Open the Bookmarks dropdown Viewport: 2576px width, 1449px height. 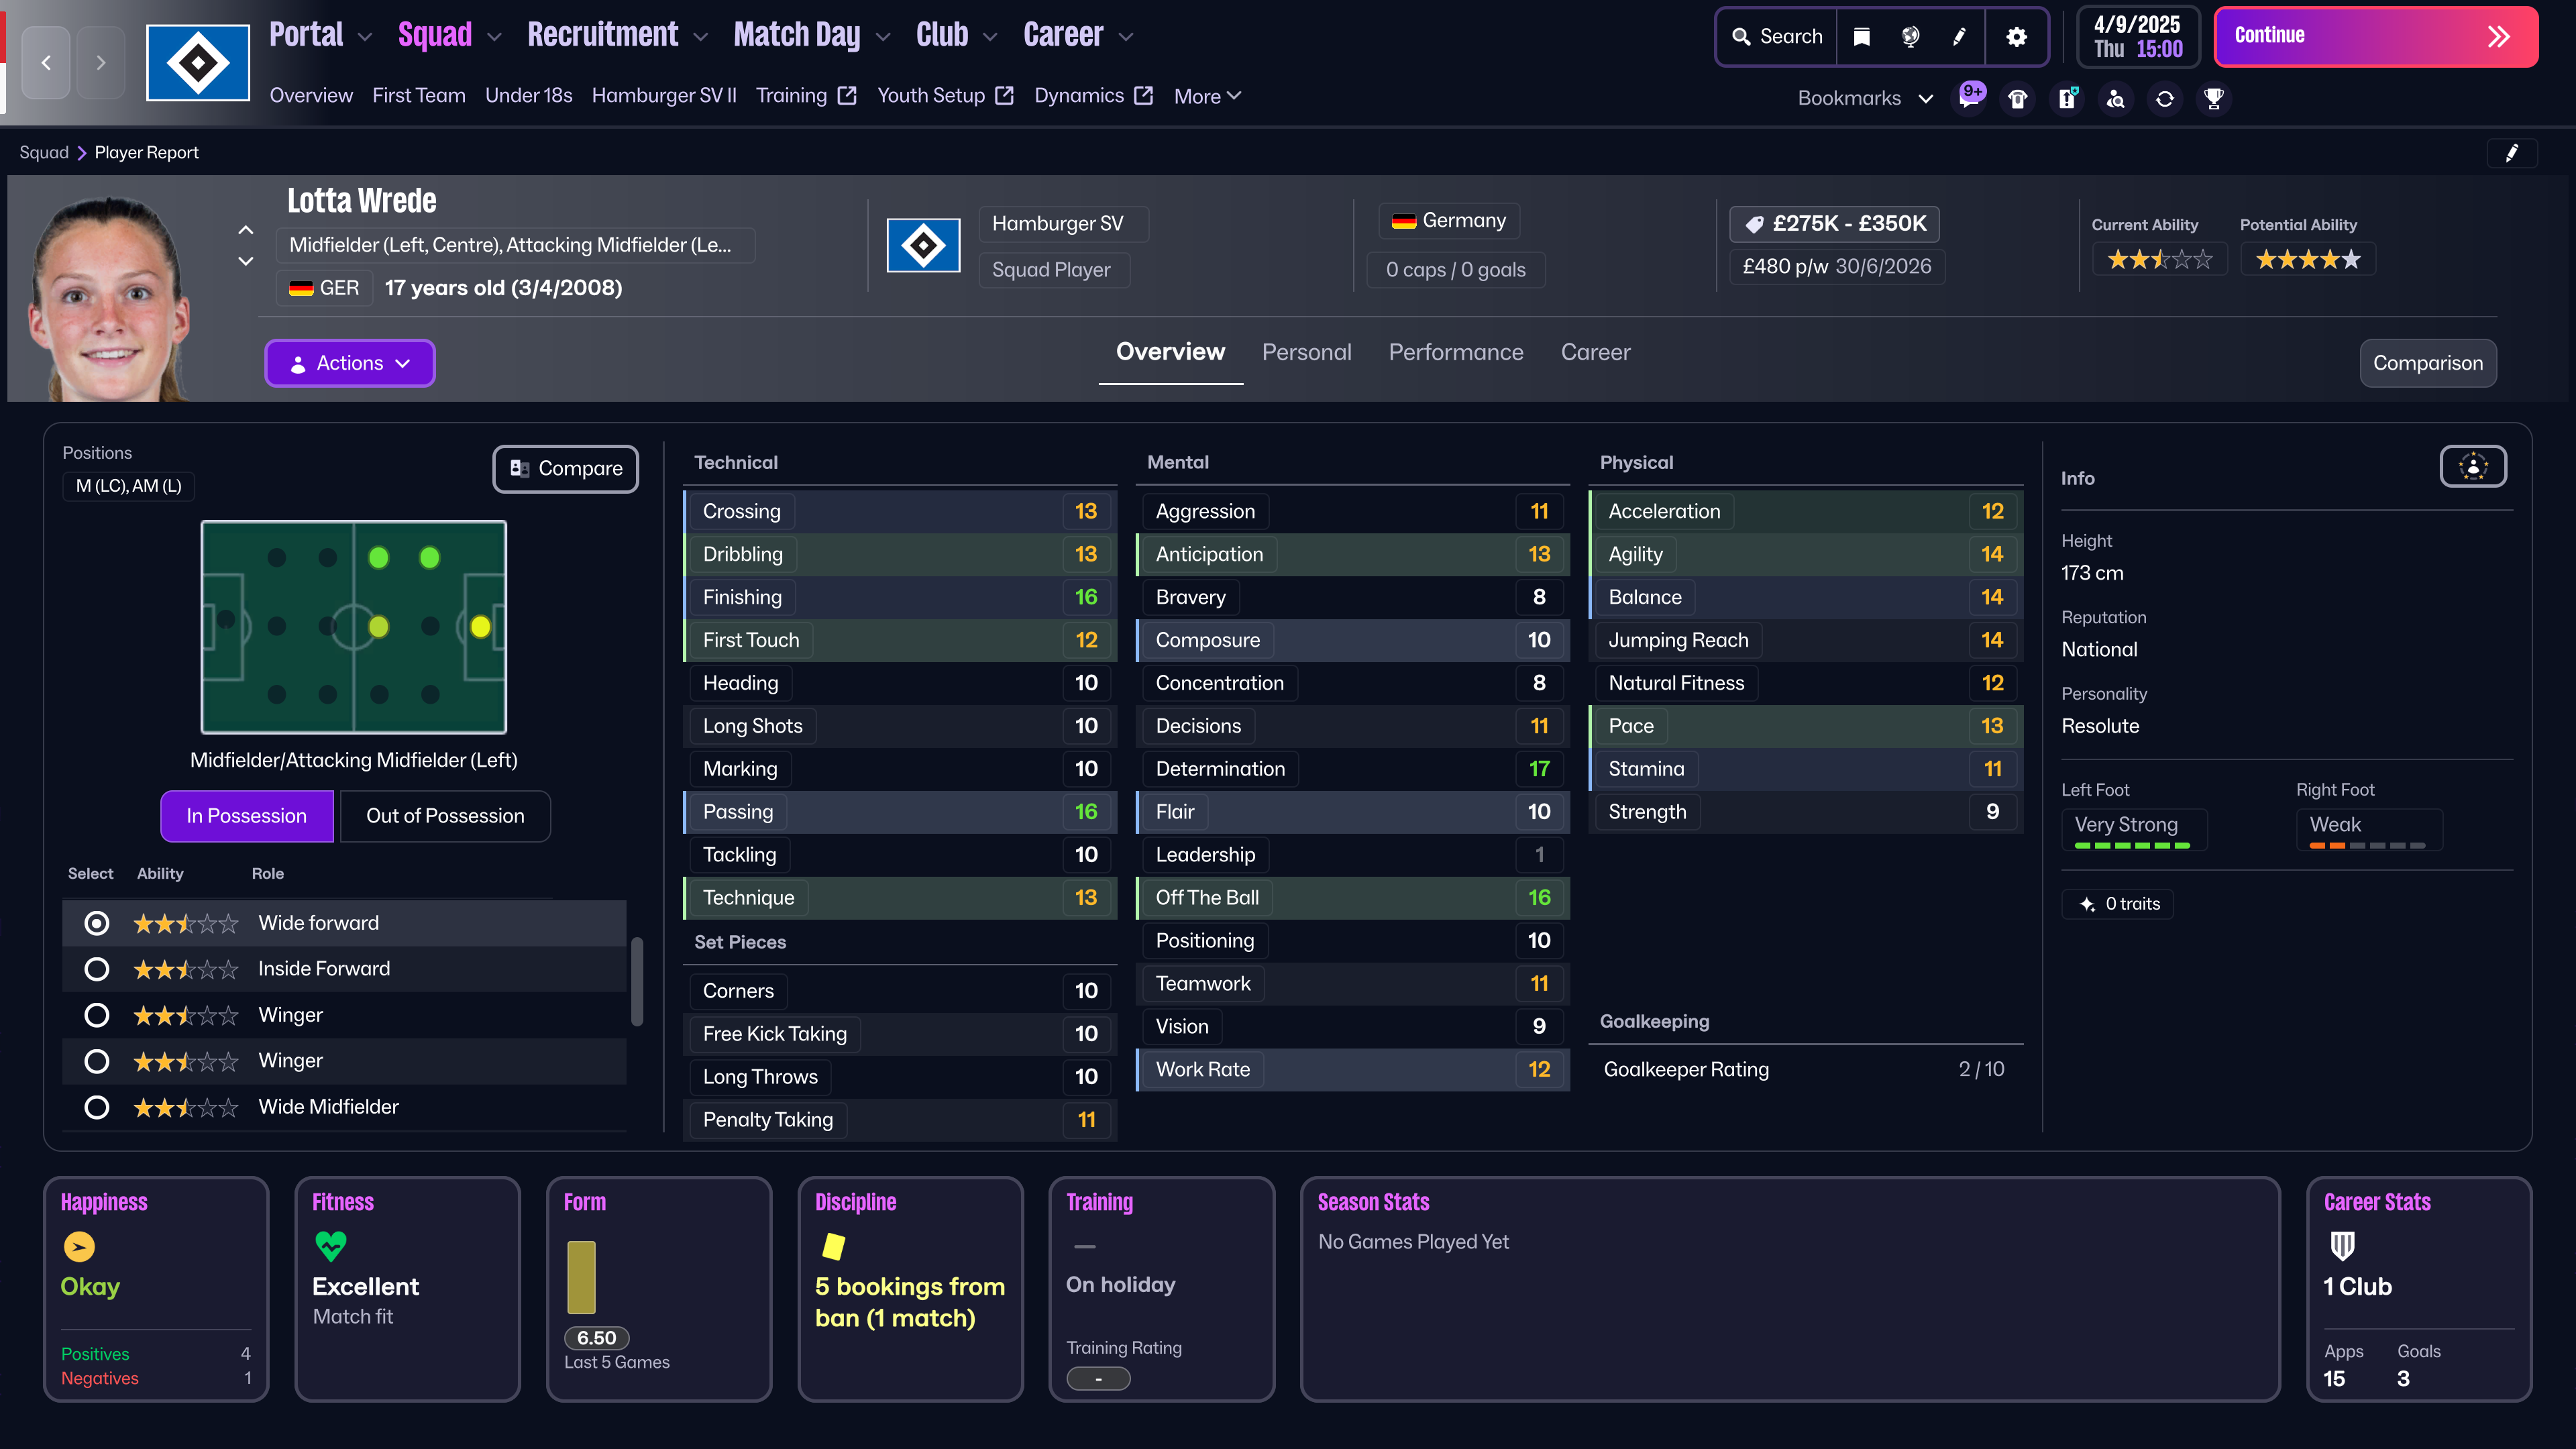tap(1865, 98)
